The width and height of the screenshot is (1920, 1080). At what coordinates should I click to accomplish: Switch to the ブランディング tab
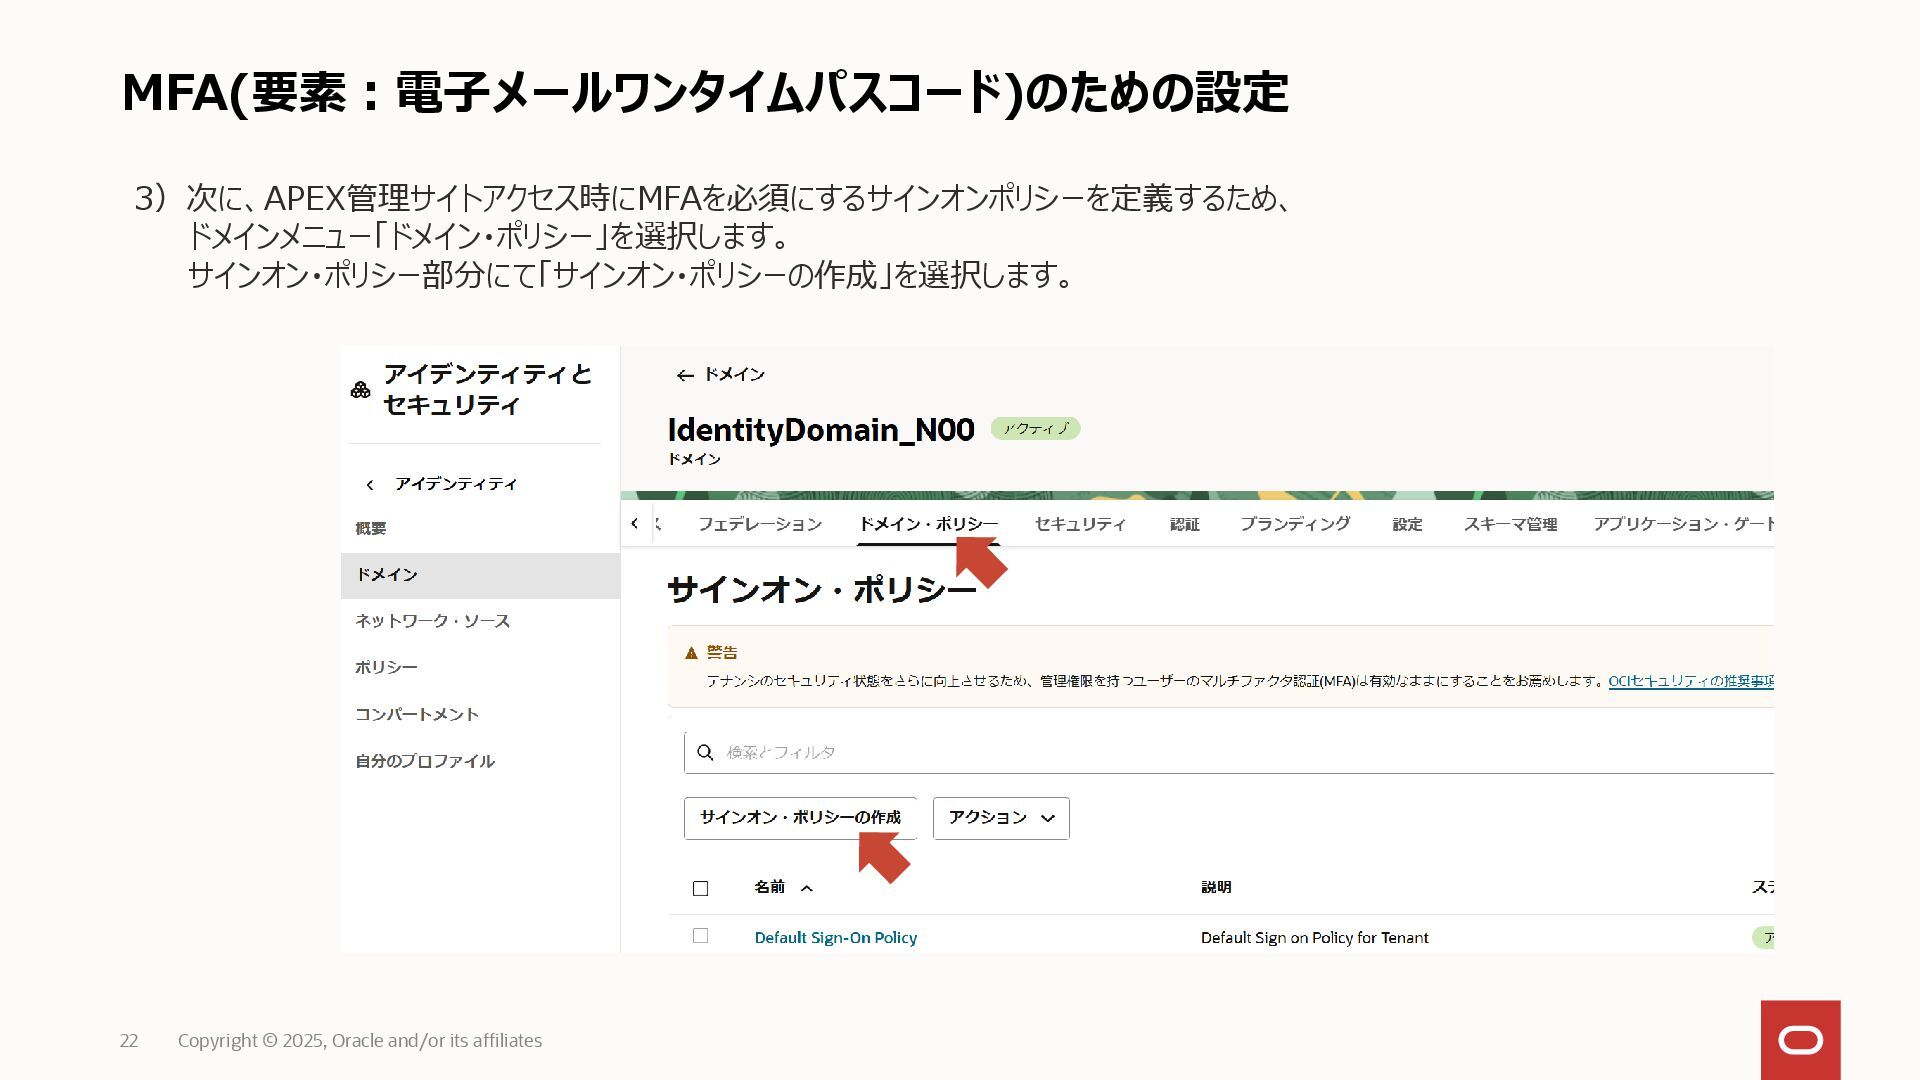(x=1295, y=524)
